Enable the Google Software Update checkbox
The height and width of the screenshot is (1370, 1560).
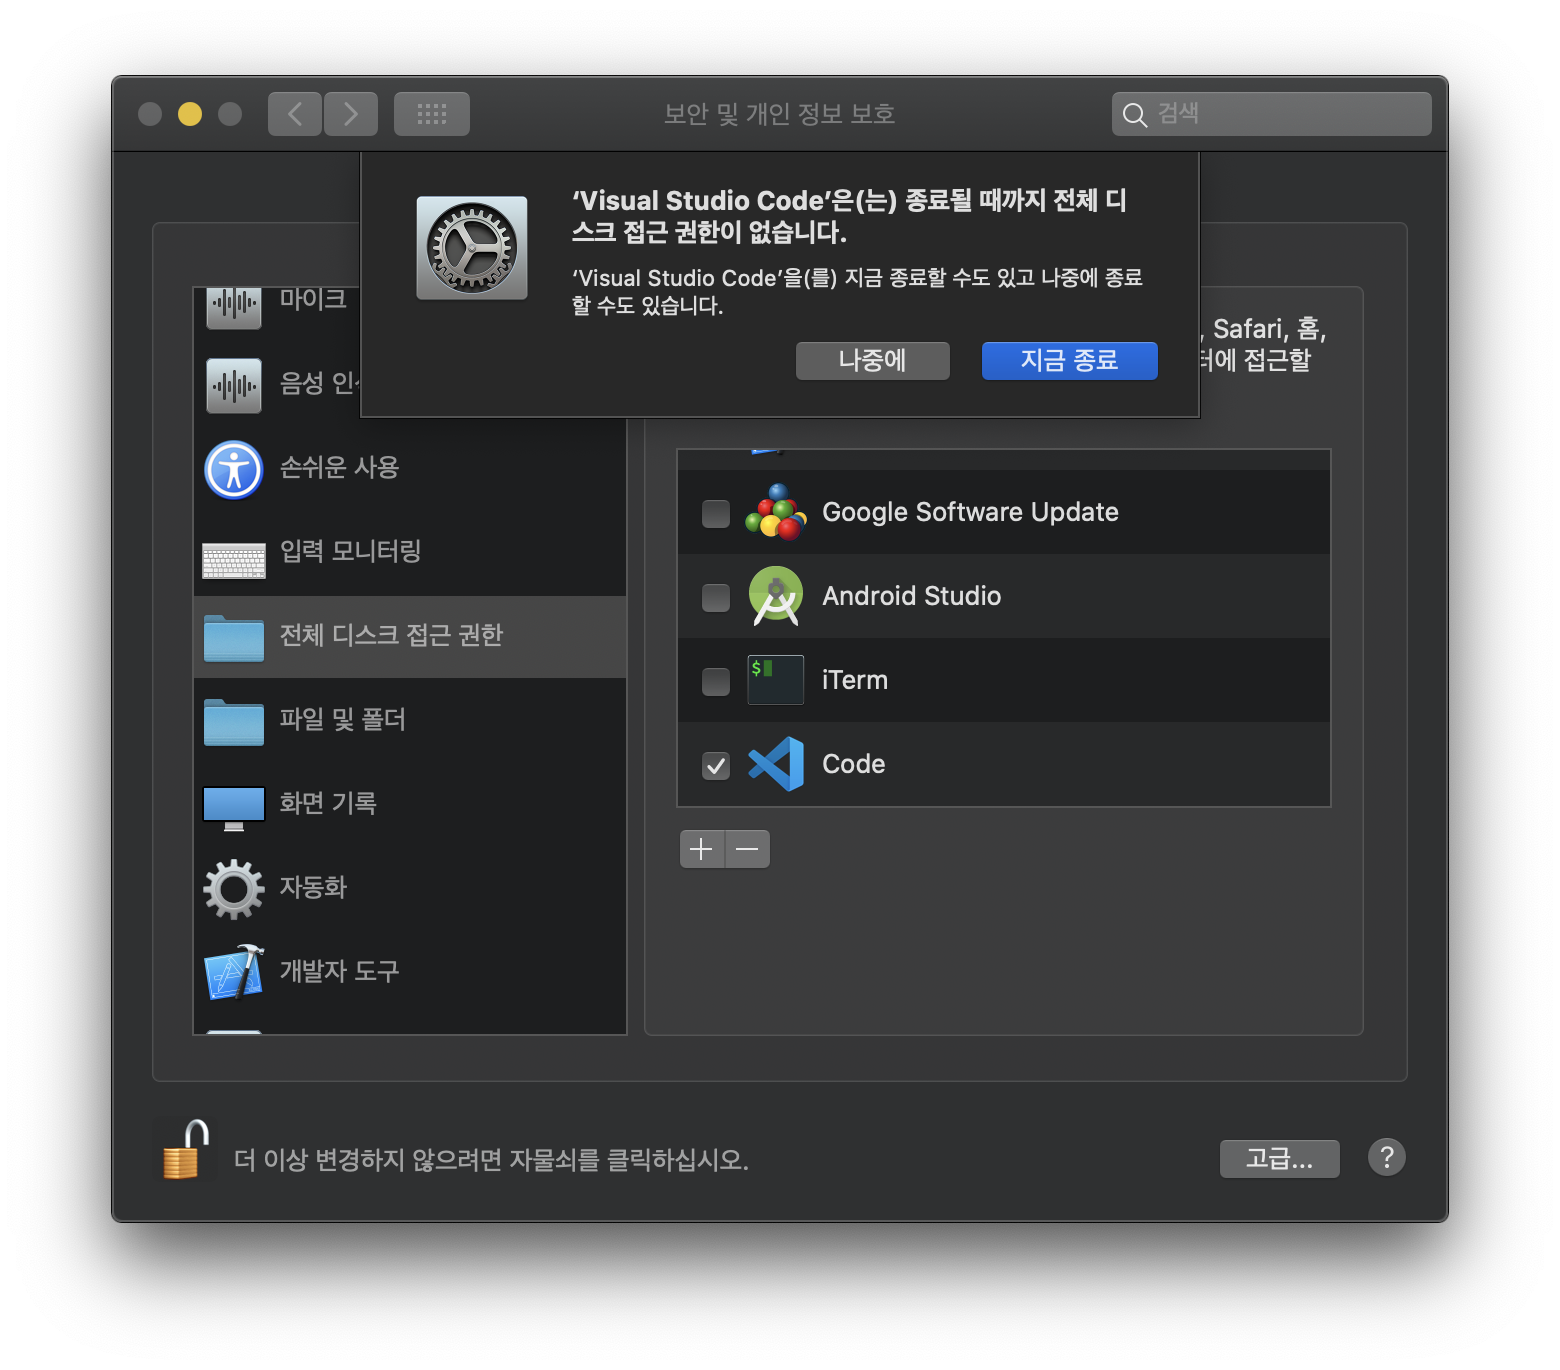tap(716, 514)
